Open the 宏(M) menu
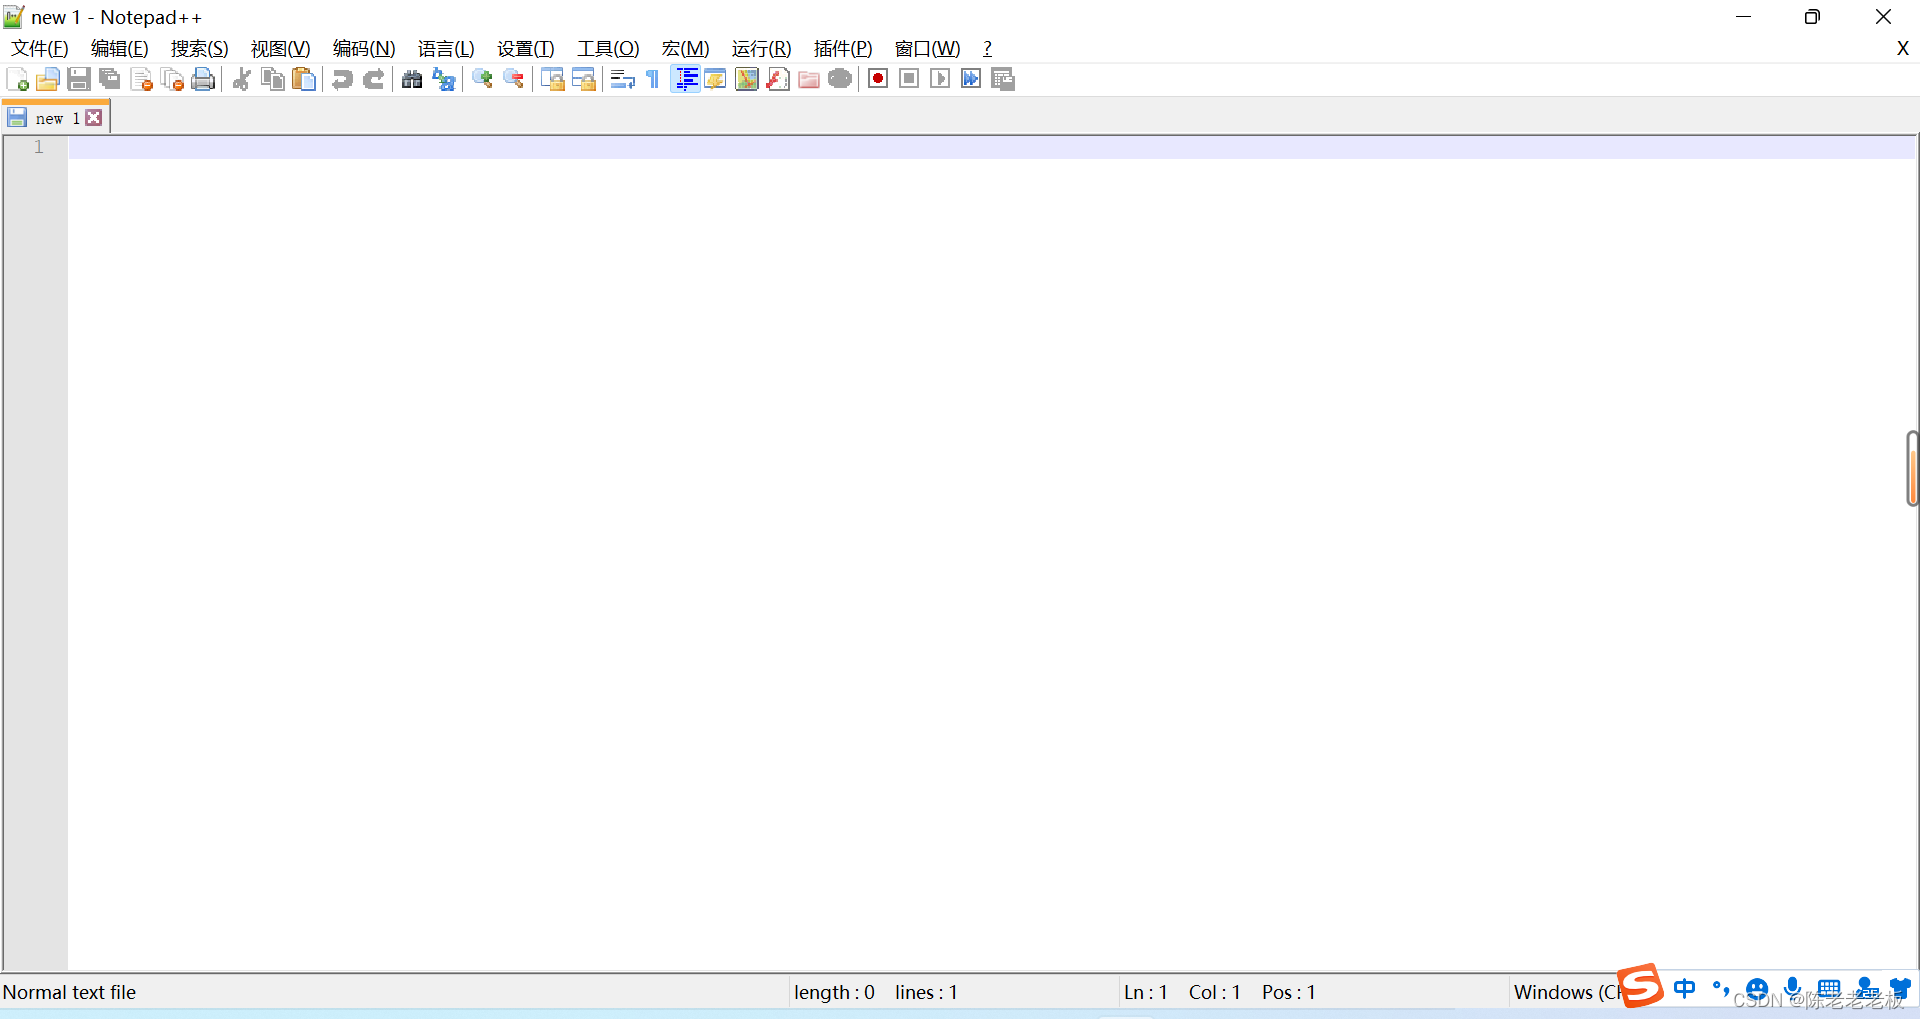The height and width of the screenshot is (1019, 1920). coord(686,49)
